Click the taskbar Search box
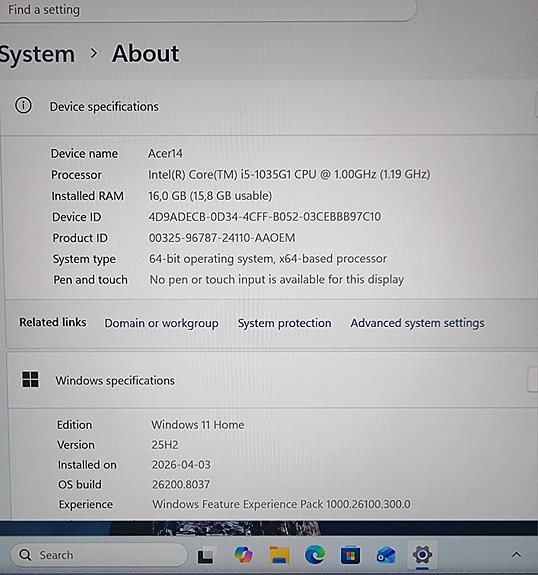The image size is (538, 575). [98, 555]
